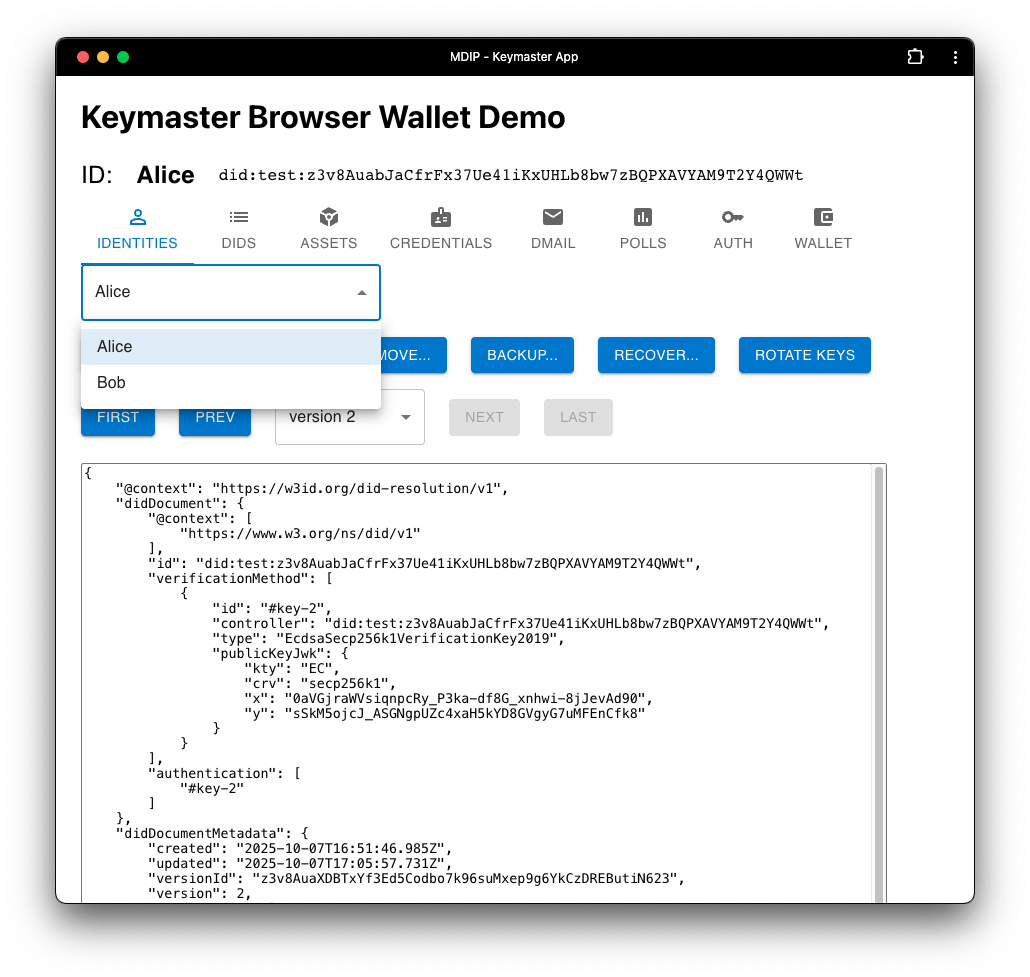This screenshot has width=1030, height=977.
Task: Click the DMail envelope icon
Action: click(553, 217)
